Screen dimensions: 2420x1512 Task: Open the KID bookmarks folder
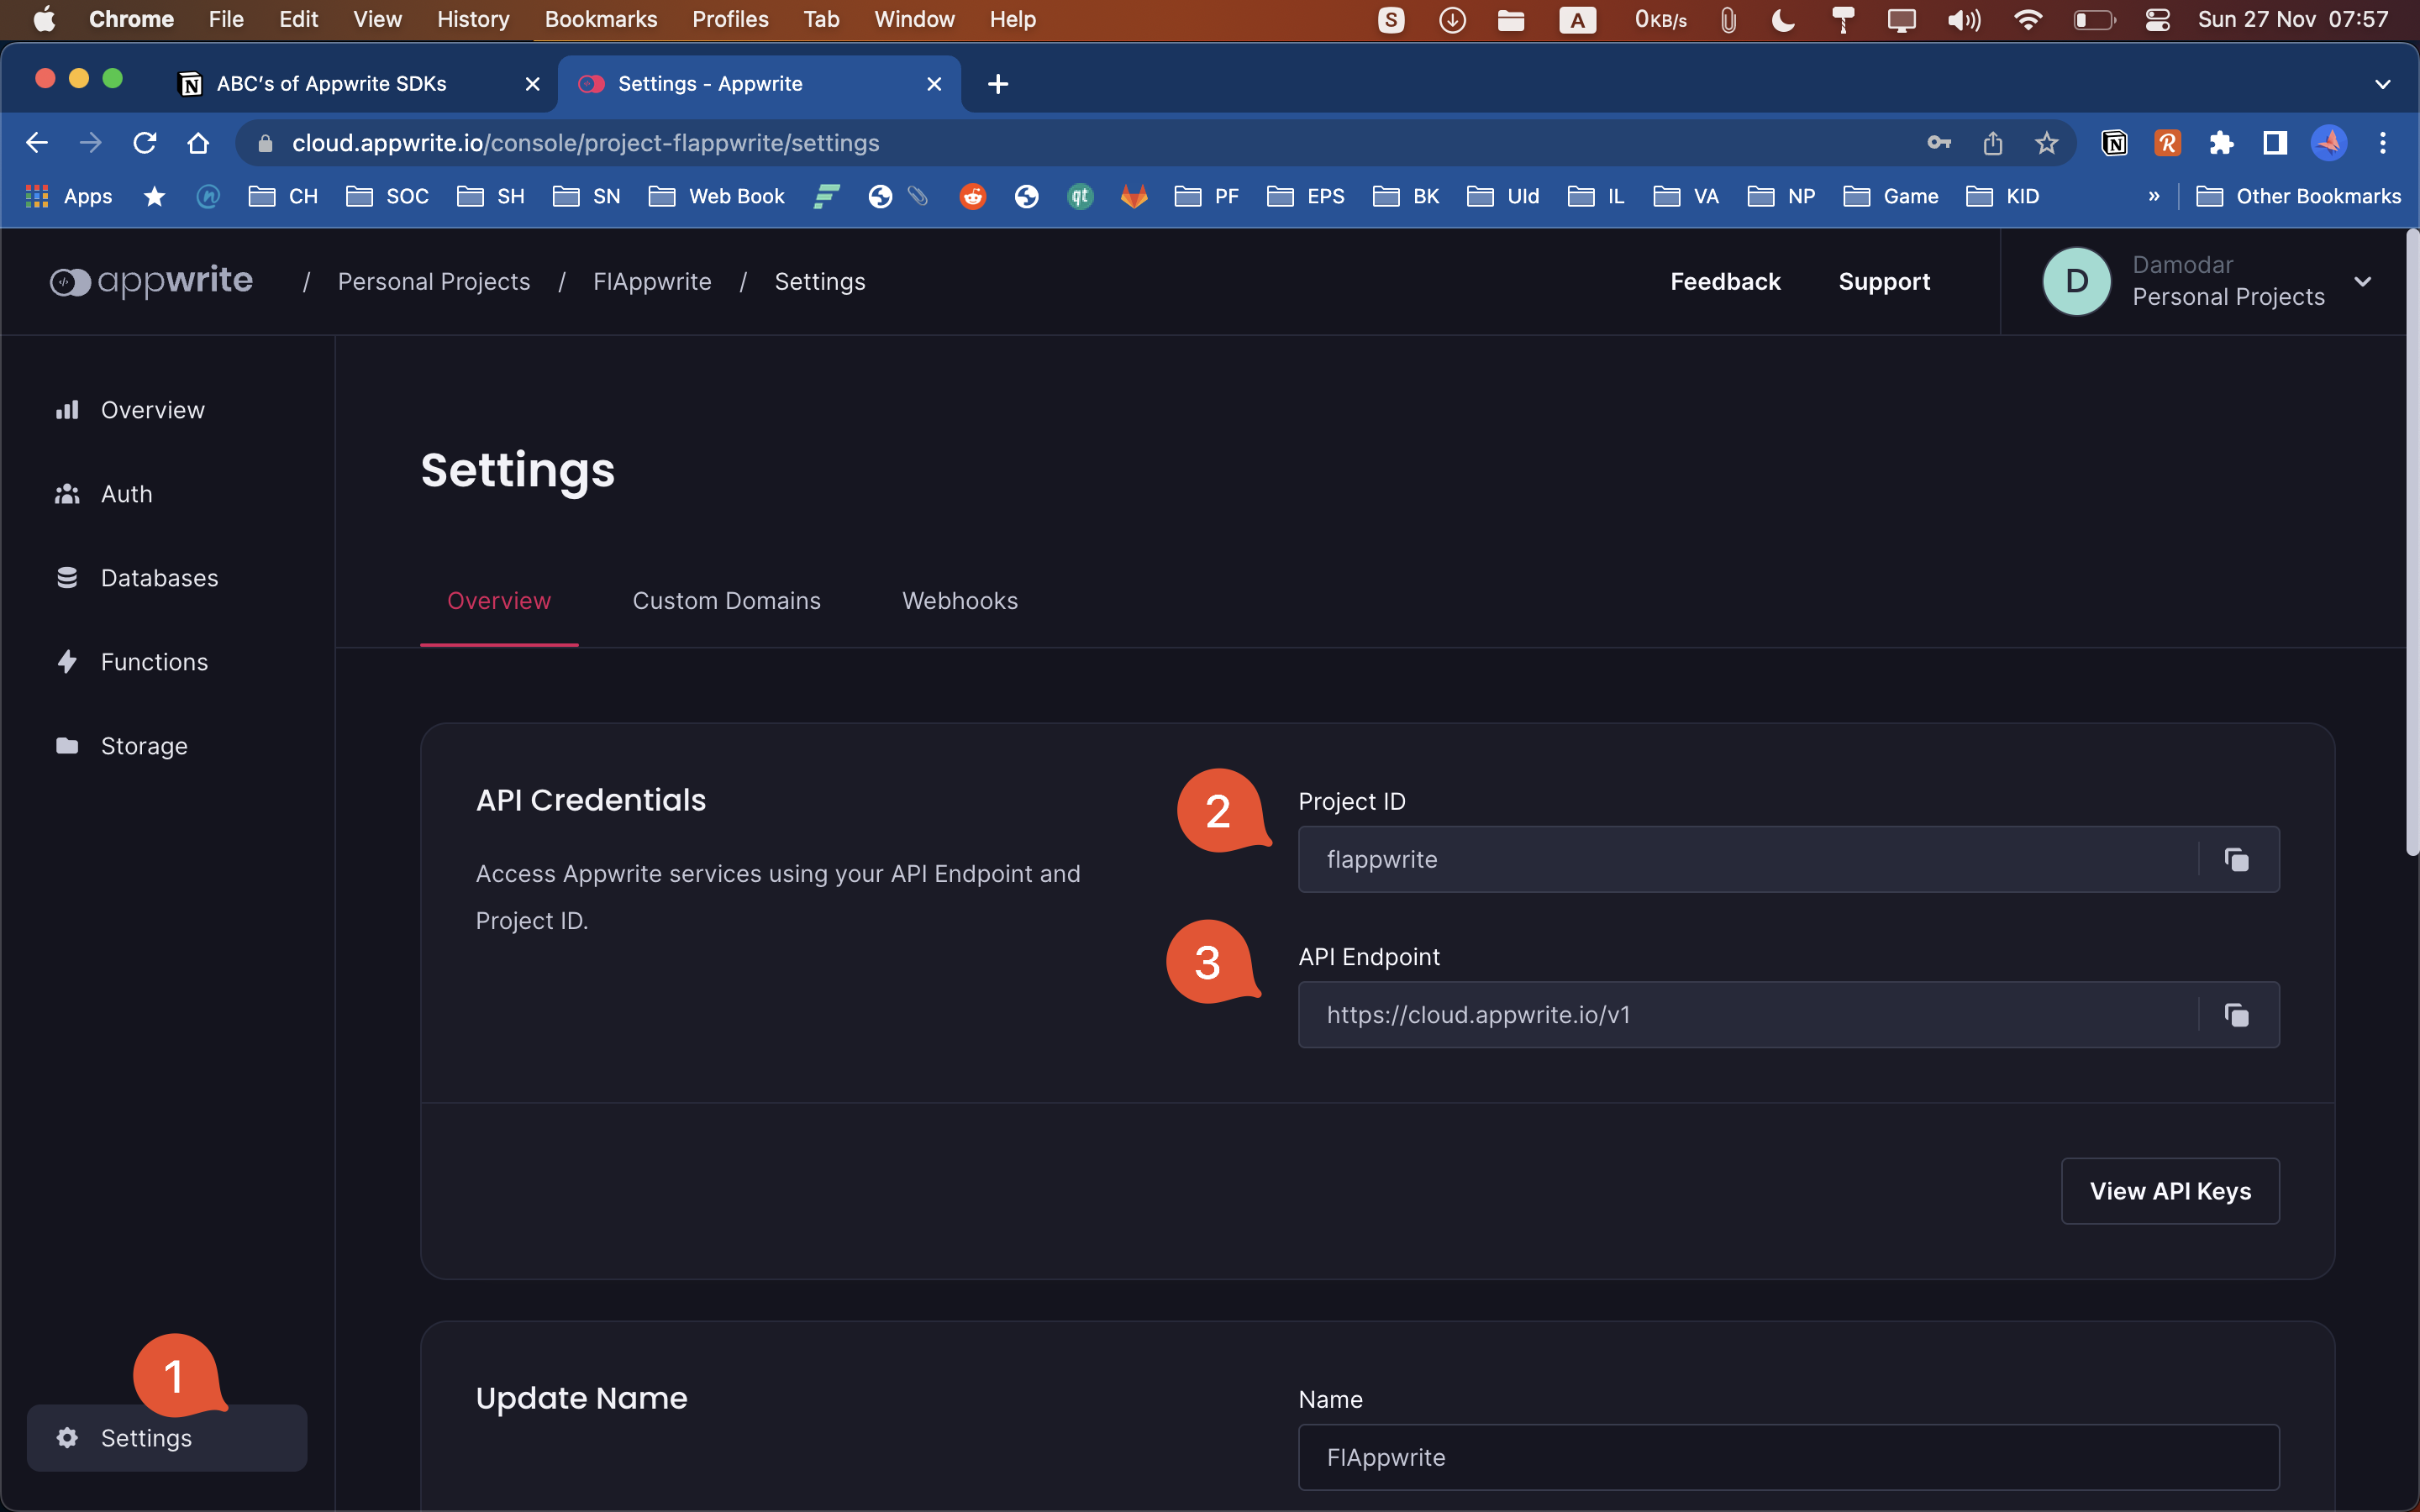tap(2003, 197)
